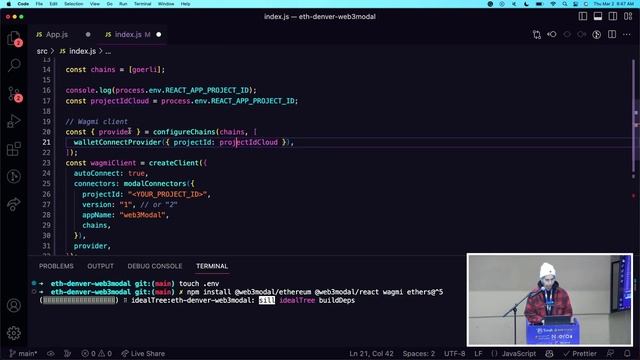Click the speaker webcam thumbnail
This screenshot has height=360, width=640.
point(550,300)
